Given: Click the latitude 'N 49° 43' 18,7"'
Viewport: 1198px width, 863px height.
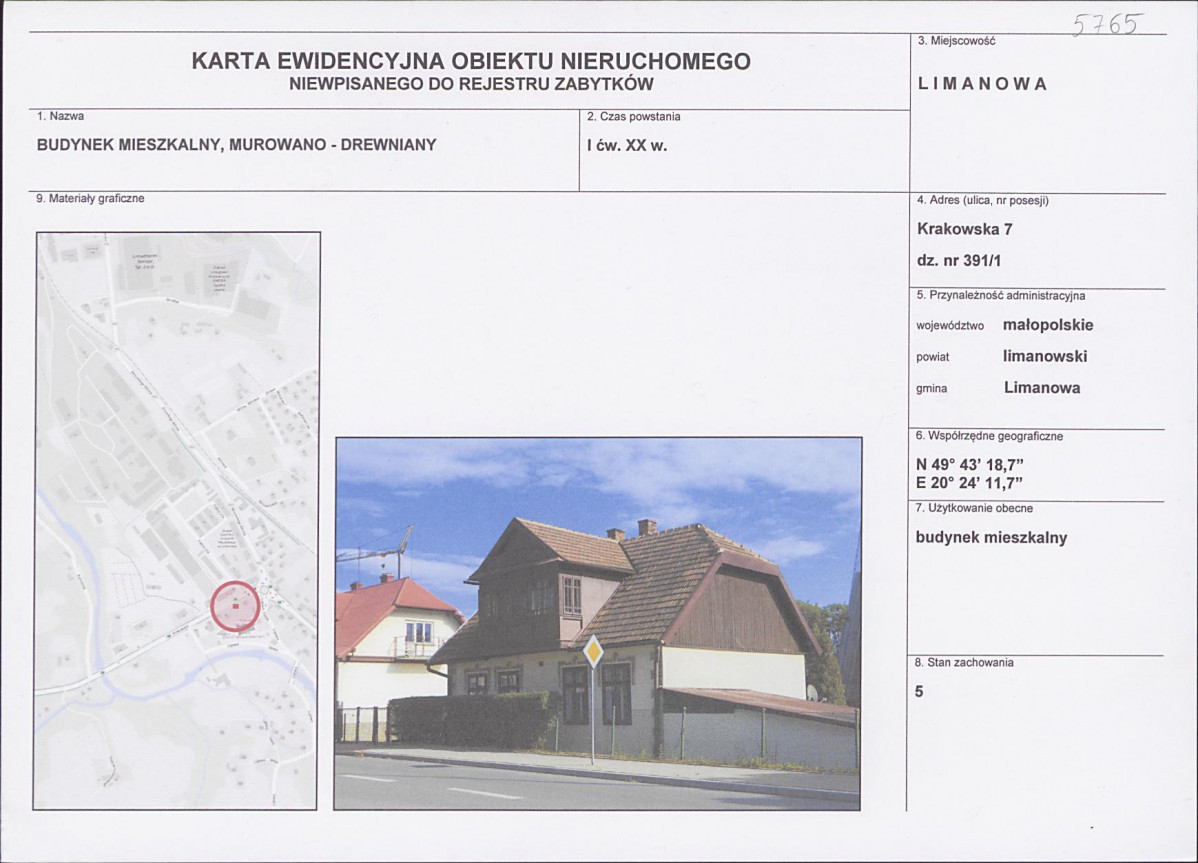Looking at the screenshot, I should 970,465.
